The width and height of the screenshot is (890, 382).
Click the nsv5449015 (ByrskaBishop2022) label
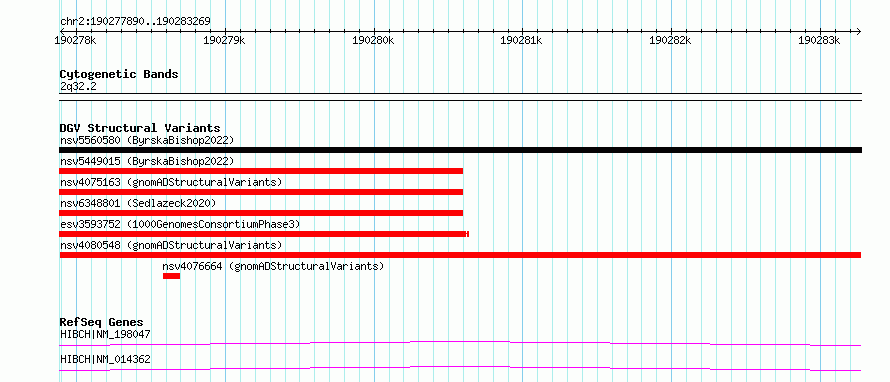pos(147,161)
